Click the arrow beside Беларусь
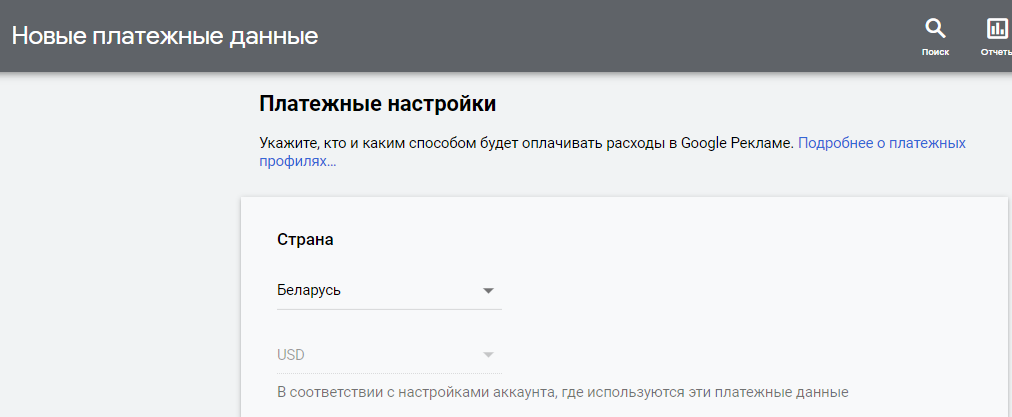 [x=489, y=291]
